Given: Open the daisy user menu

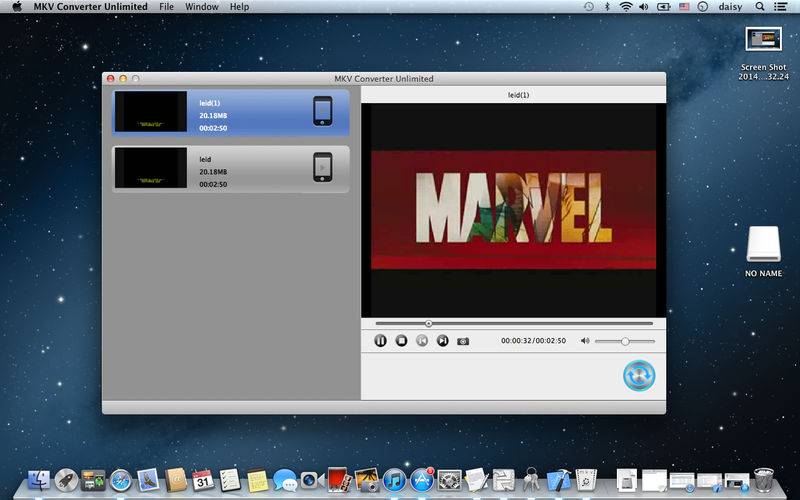Looking at the screenshot, I should (x=730, y=7).
